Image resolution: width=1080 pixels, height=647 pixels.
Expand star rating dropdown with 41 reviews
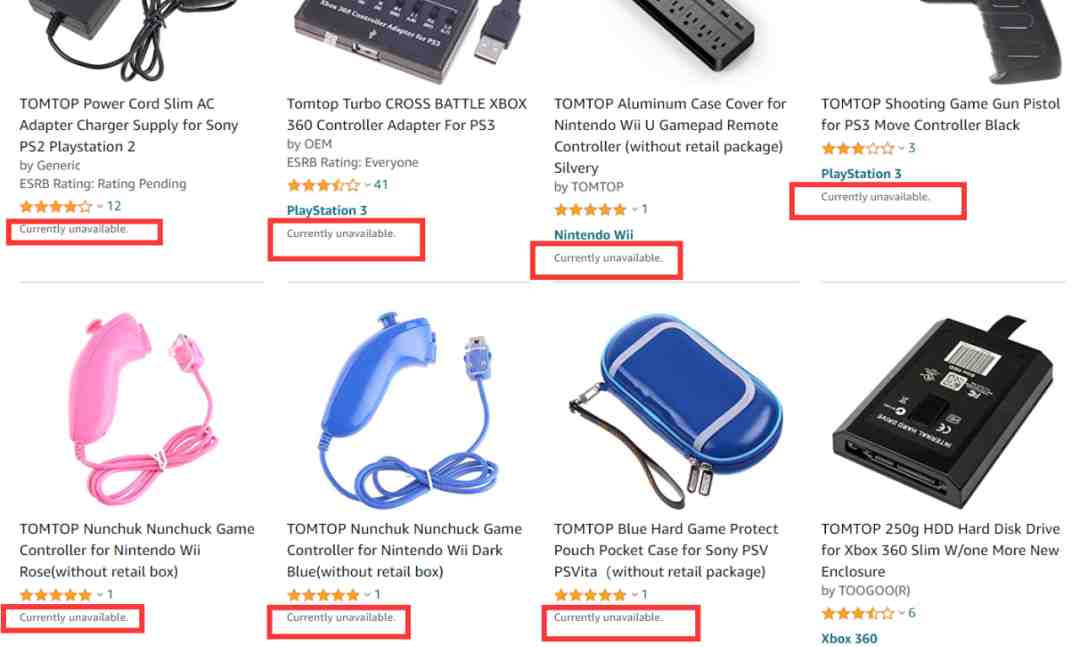coord(367,185)
